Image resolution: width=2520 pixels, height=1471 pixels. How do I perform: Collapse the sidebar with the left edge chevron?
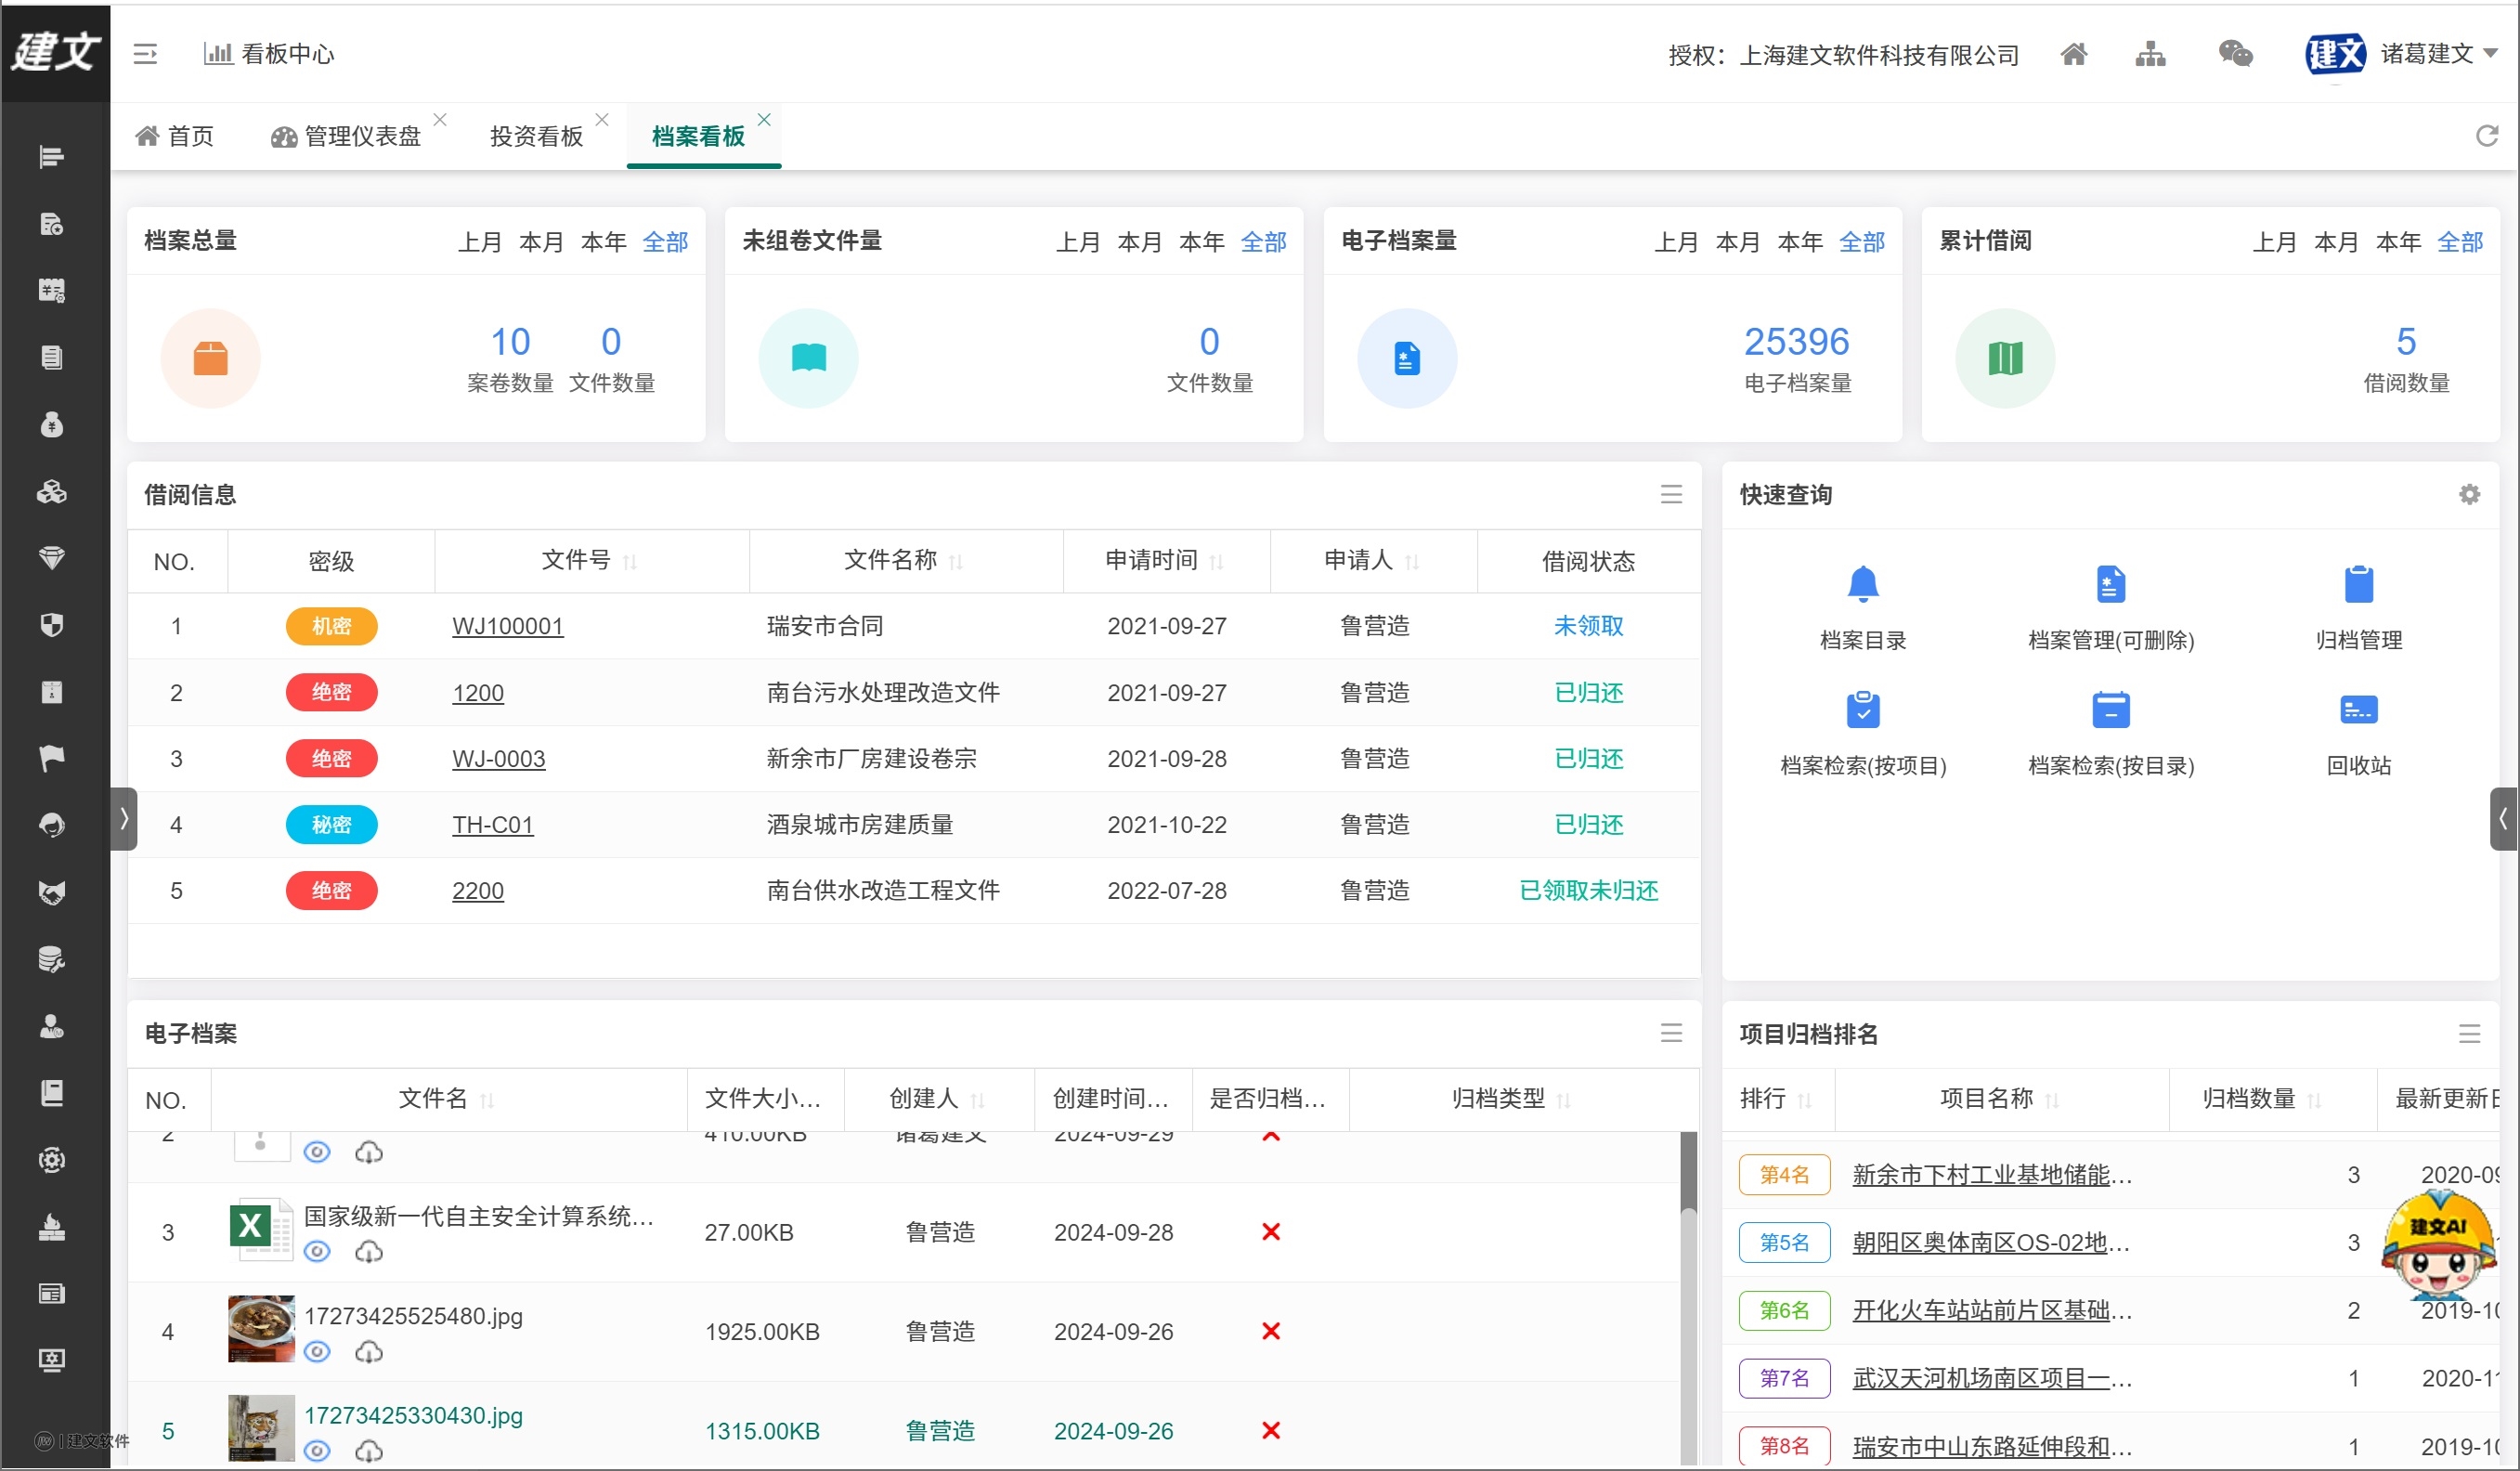123,819
